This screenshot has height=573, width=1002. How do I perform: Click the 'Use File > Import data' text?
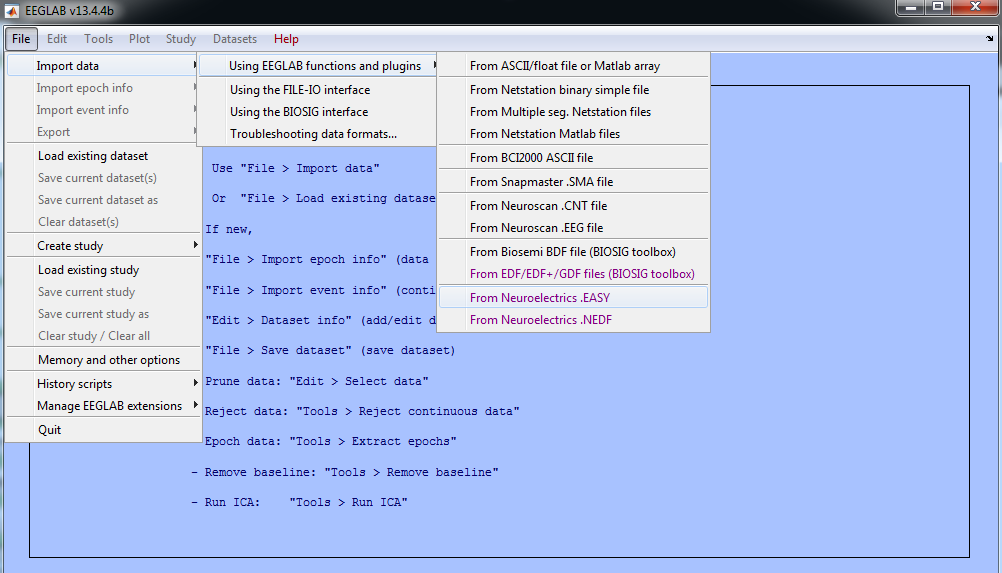pos(295,169)
